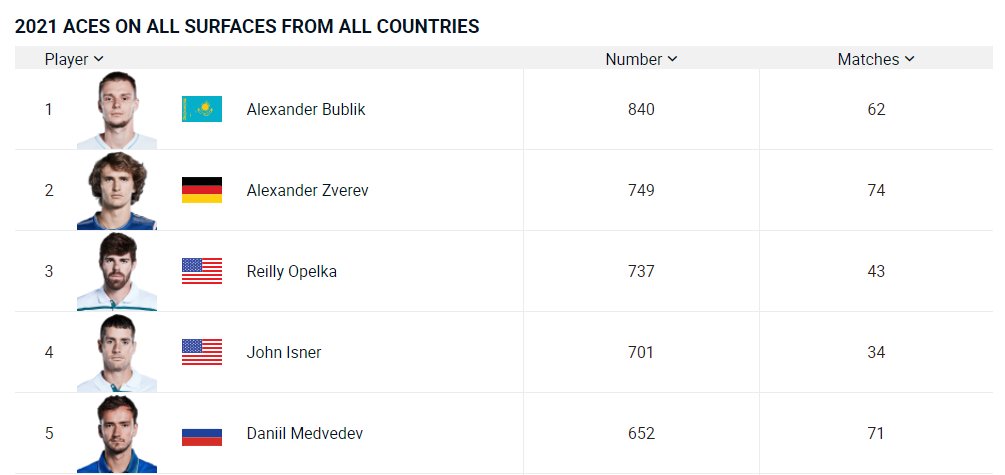
Task: Open Daniil Medvedev's headshot thumbnail
Action: click(117, 434)
